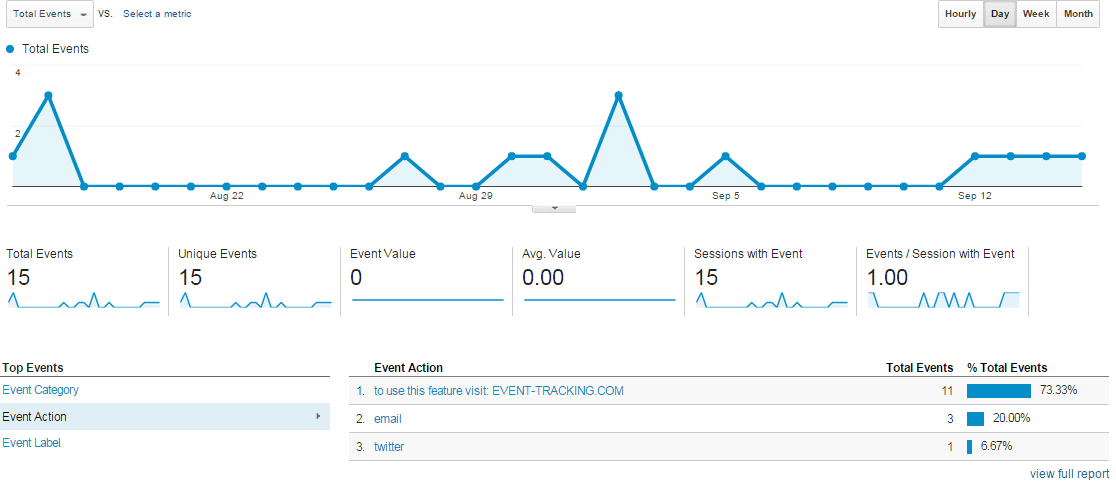Switch the chart to Week view
This screenshot has height=486, width=1116.
click(x=1035, y=14)
